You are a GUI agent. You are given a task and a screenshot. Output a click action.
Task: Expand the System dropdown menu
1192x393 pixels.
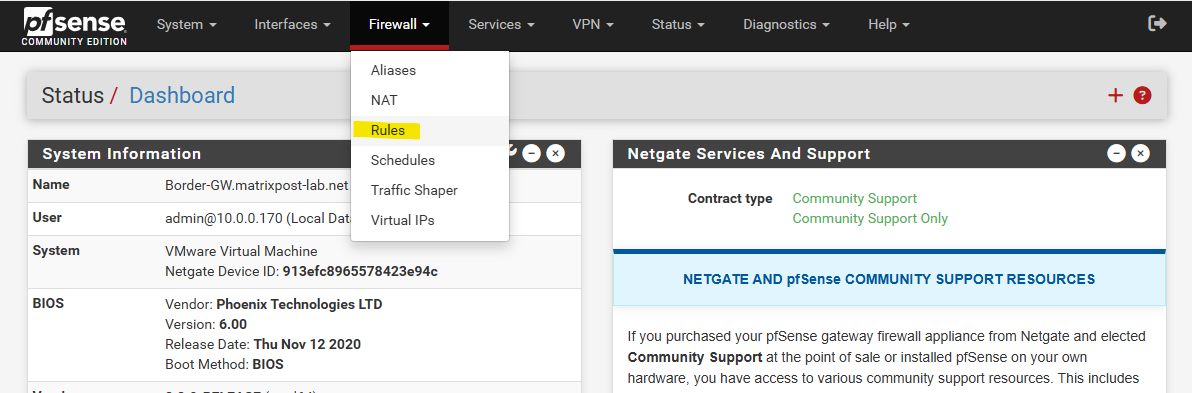pos(187,24)
